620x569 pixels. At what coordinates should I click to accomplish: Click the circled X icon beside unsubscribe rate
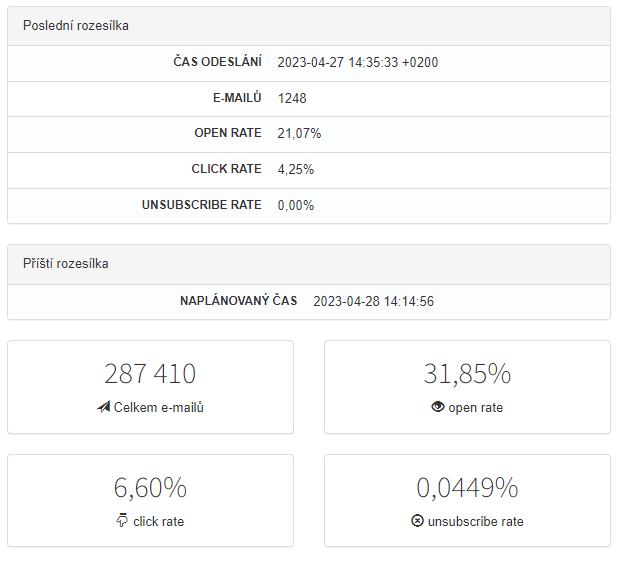[x=417, y=522]
